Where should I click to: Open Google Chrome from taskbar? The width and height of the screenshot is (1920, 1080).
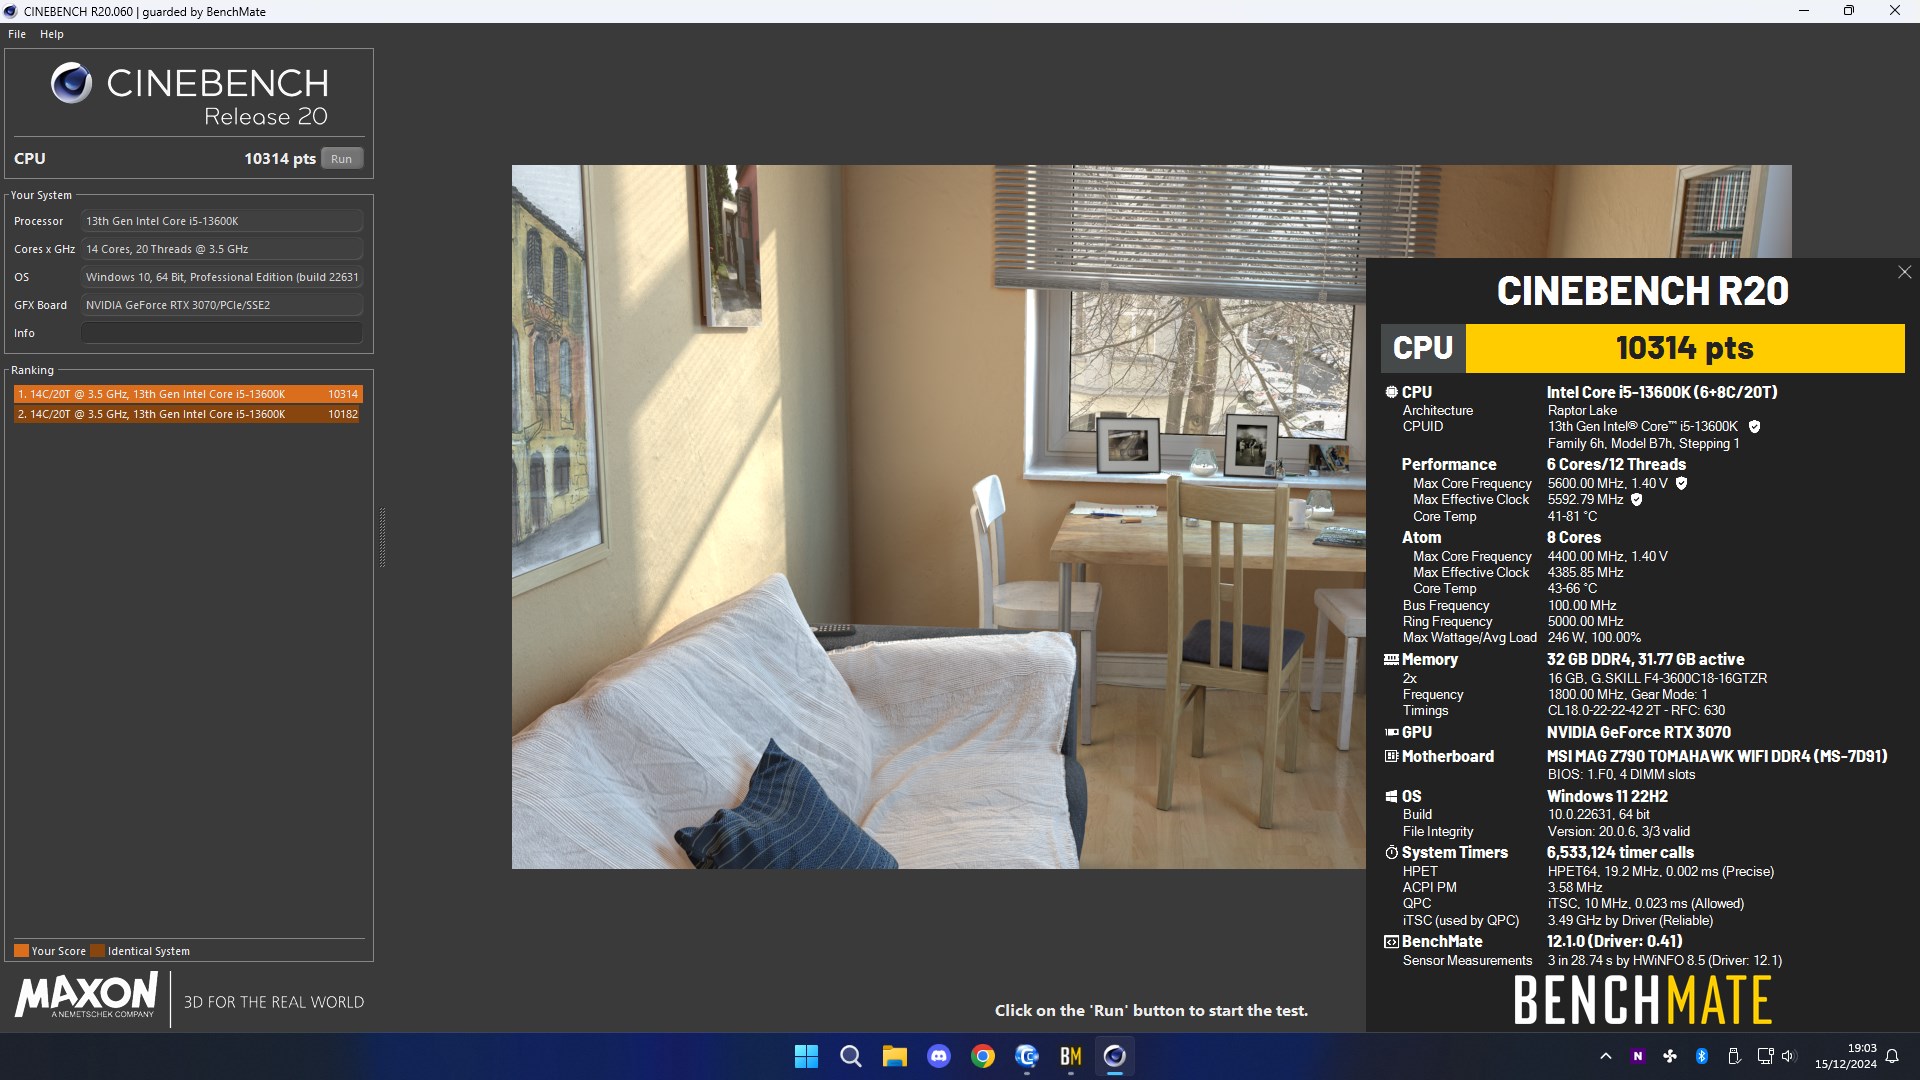tap(982, 1056)
